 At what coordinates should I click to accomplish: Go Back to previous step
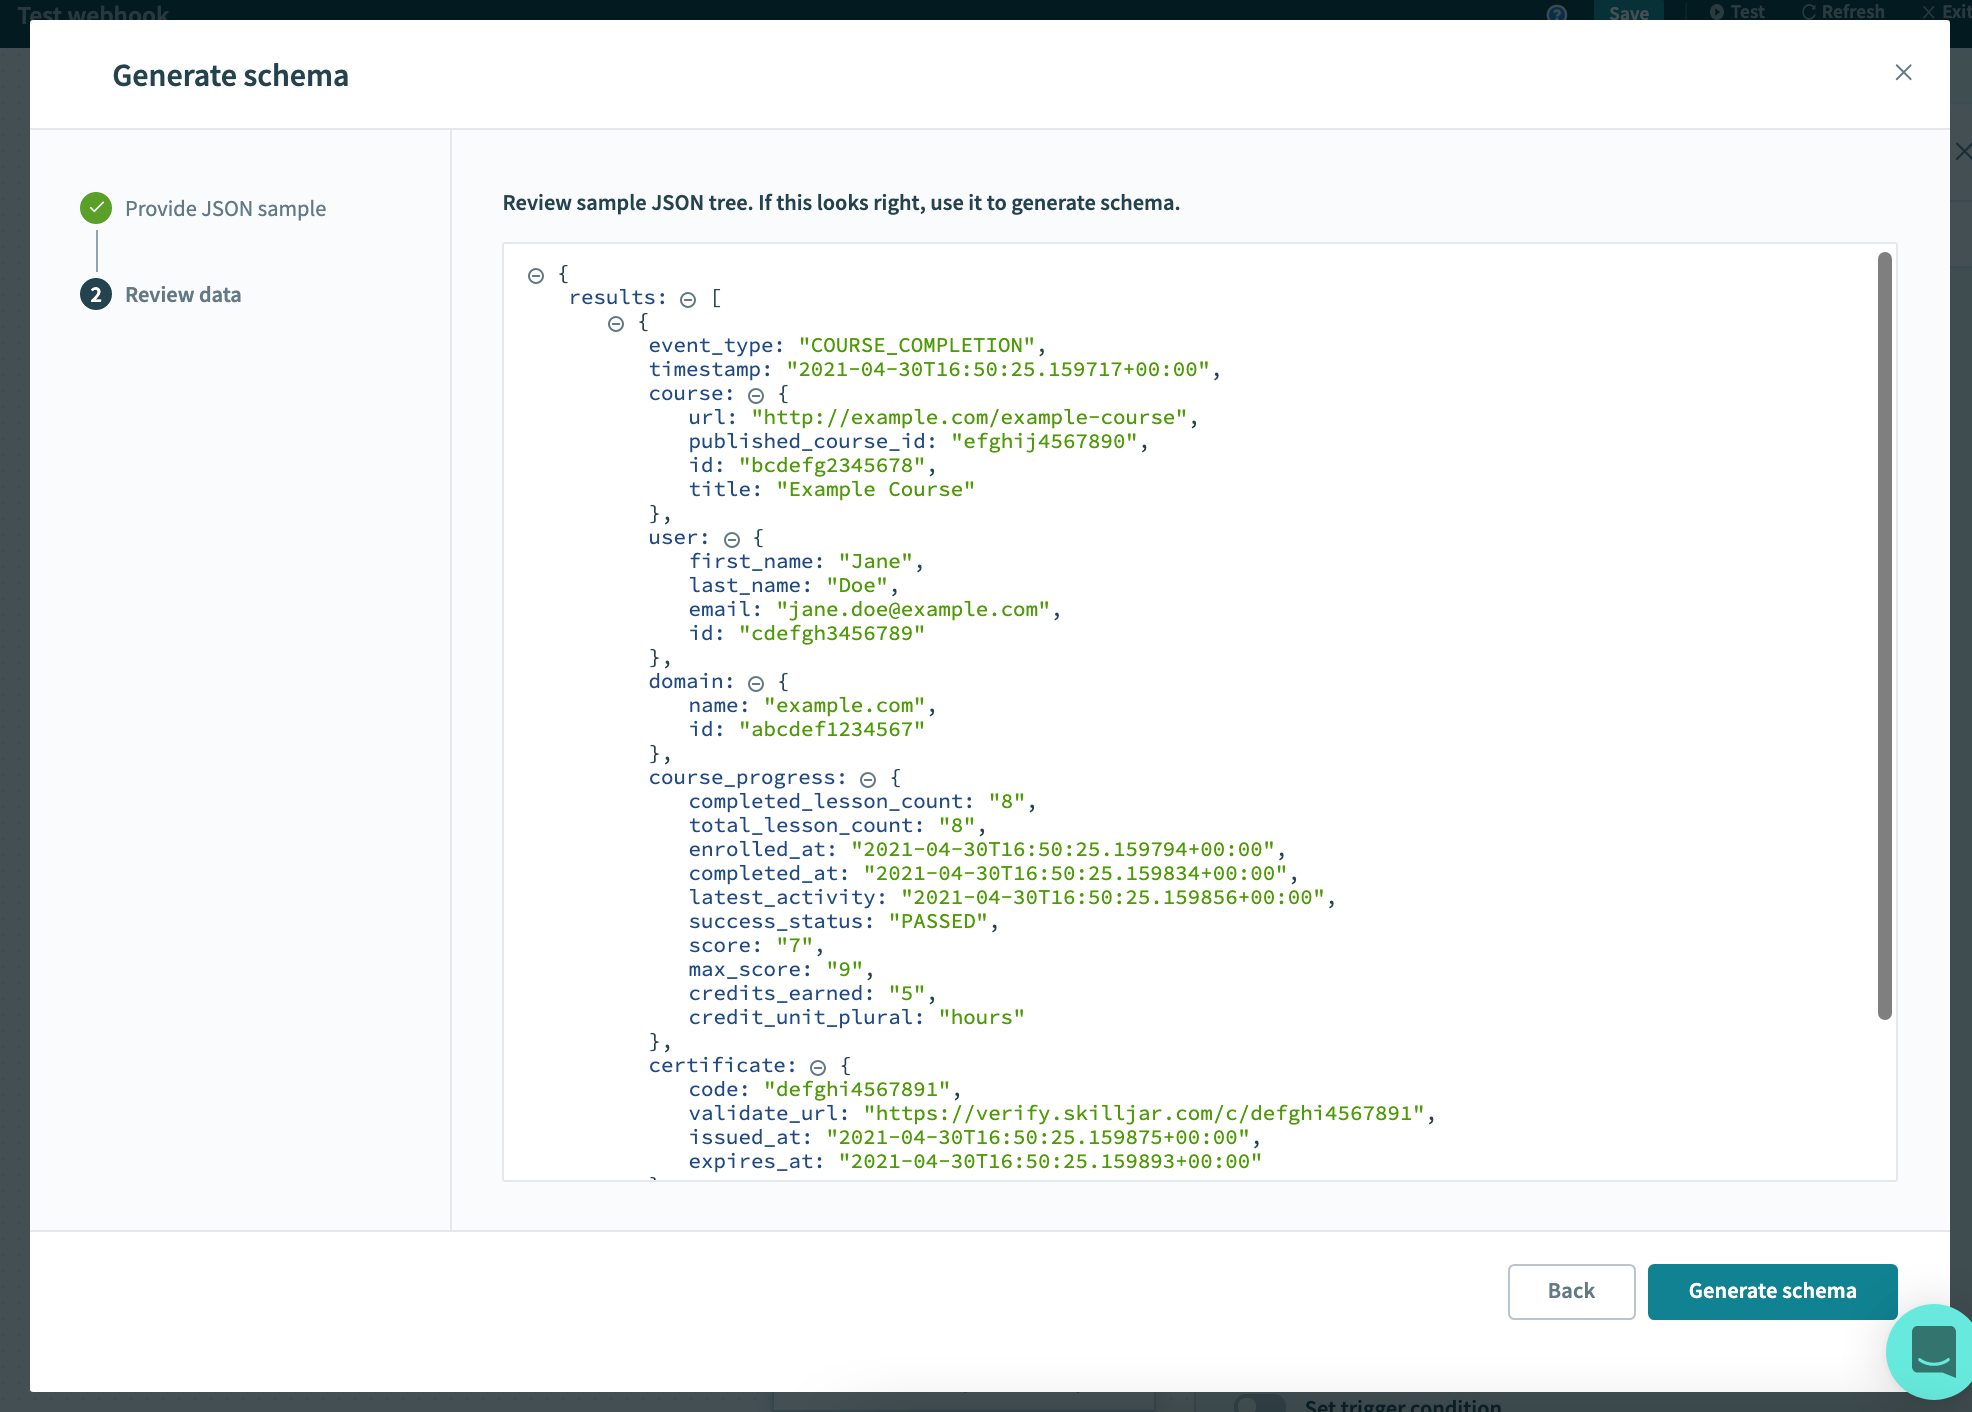pyautogui.click(x=1571, y=1291)
